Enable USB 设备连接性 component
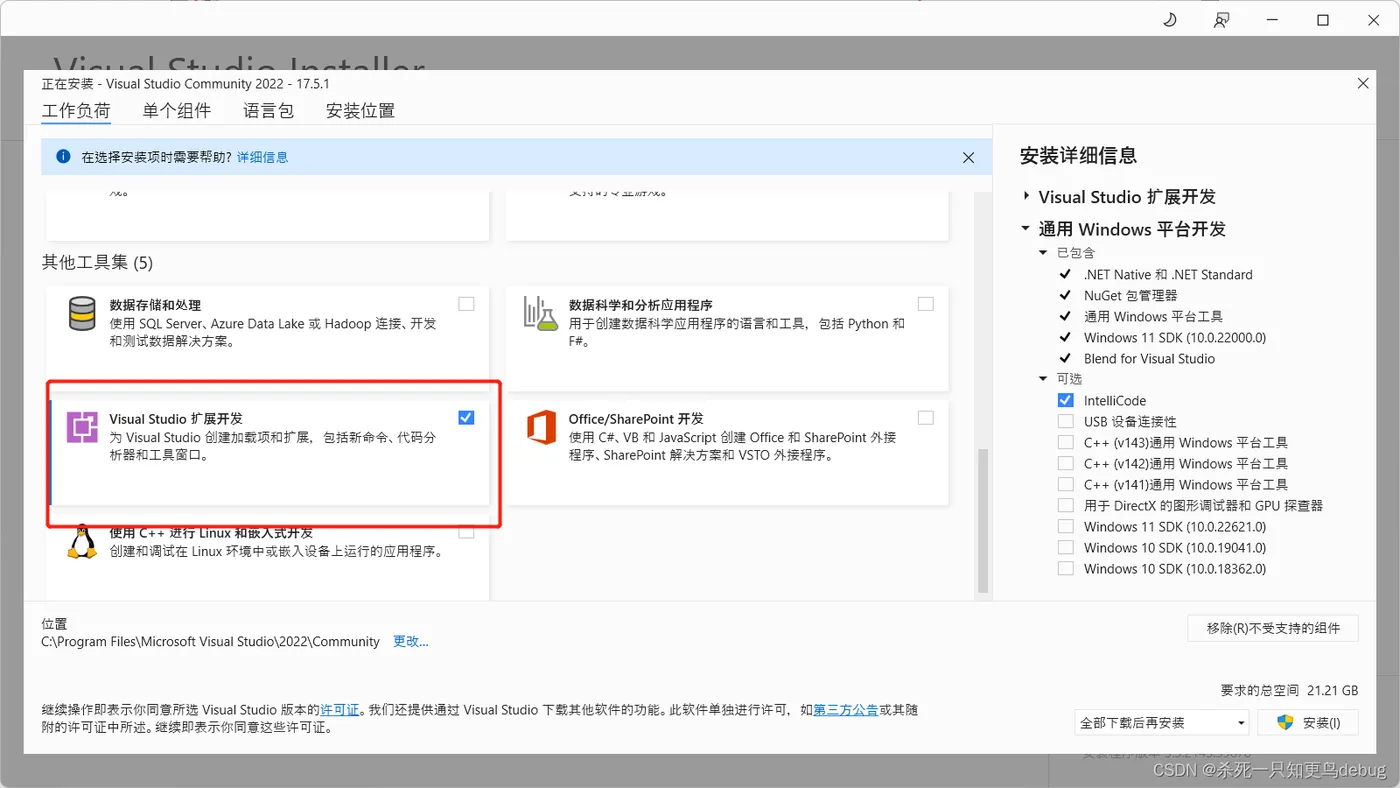 point(1066,421)
